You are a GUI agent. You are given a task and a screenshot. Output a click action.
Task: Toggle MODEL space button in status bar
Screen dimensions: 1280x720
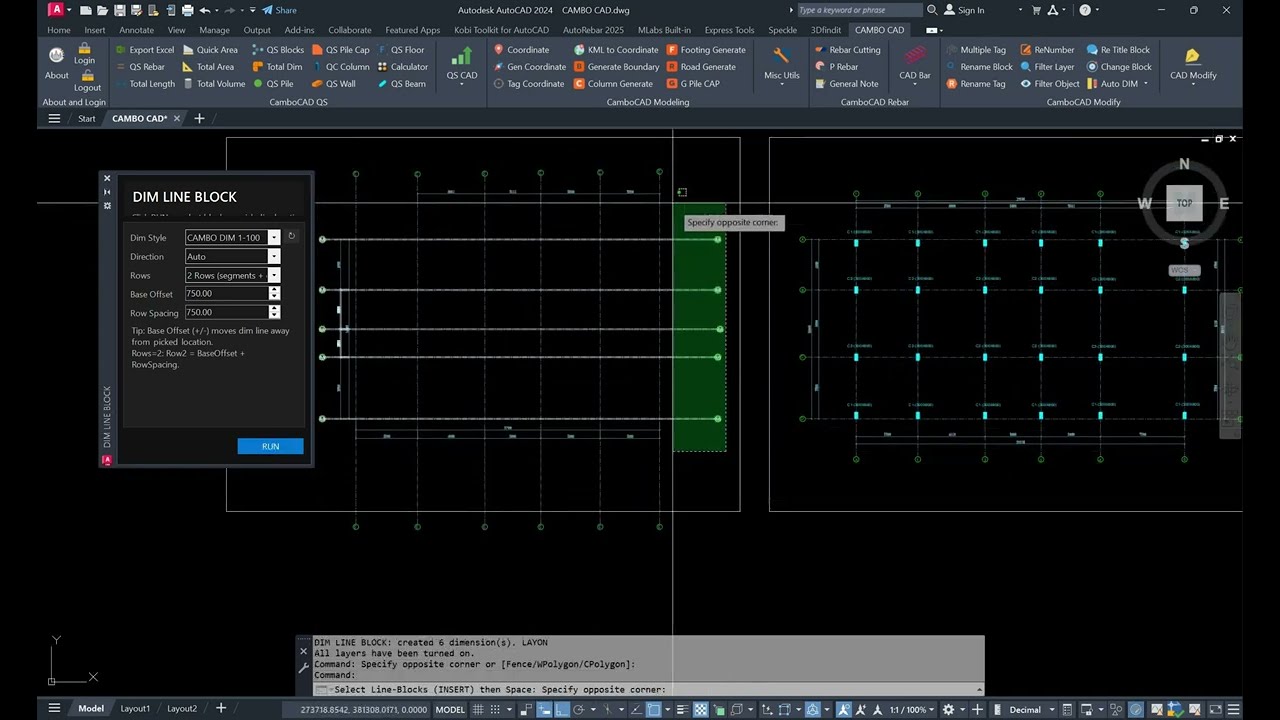[x=450, y=709]
